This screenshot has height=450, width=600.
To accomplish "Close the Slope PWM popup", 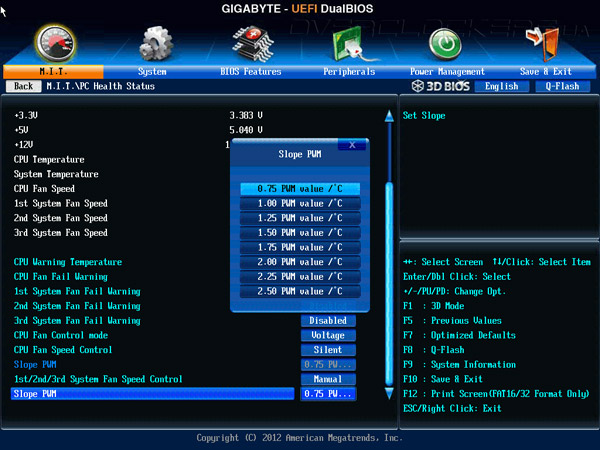I will [352, 145].
